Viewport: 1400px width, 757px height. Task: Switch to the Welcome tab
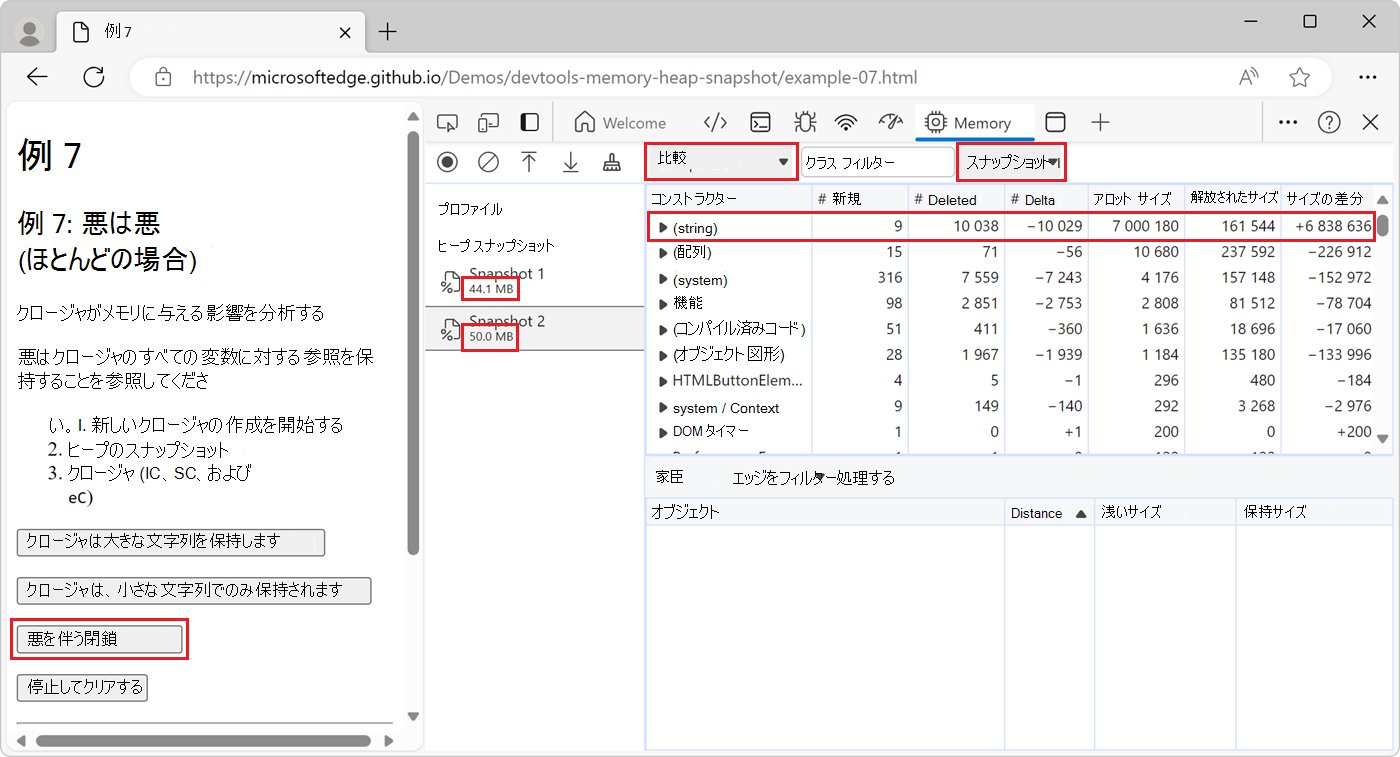coord(622,121)
